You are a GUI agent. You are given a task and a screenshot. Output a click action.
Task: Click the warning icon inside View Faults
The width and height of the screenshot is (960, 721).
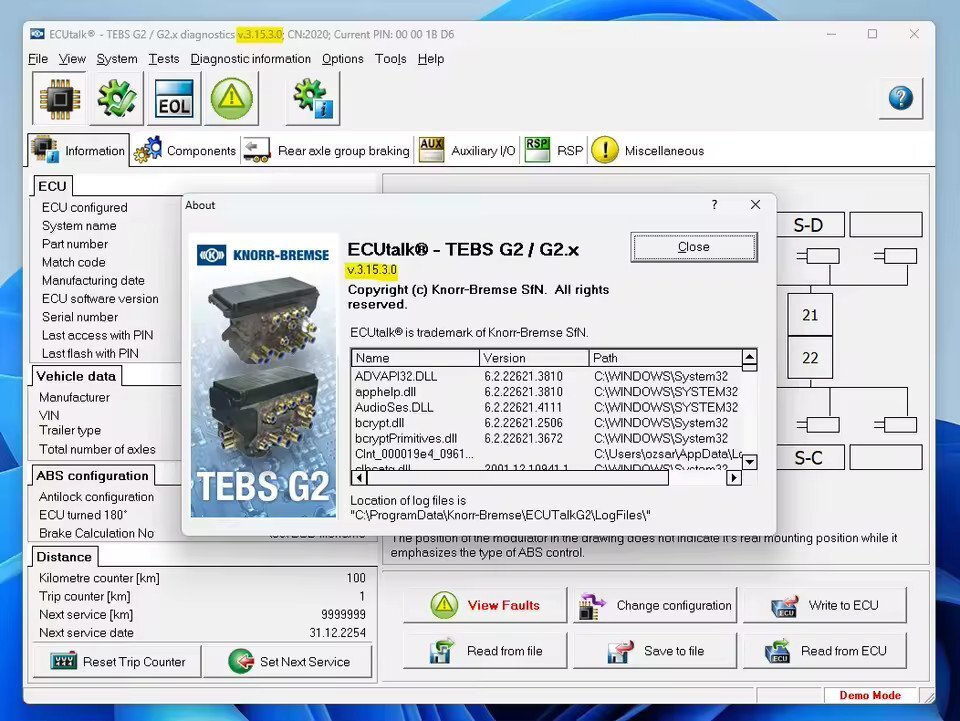(x=443, y=605)
